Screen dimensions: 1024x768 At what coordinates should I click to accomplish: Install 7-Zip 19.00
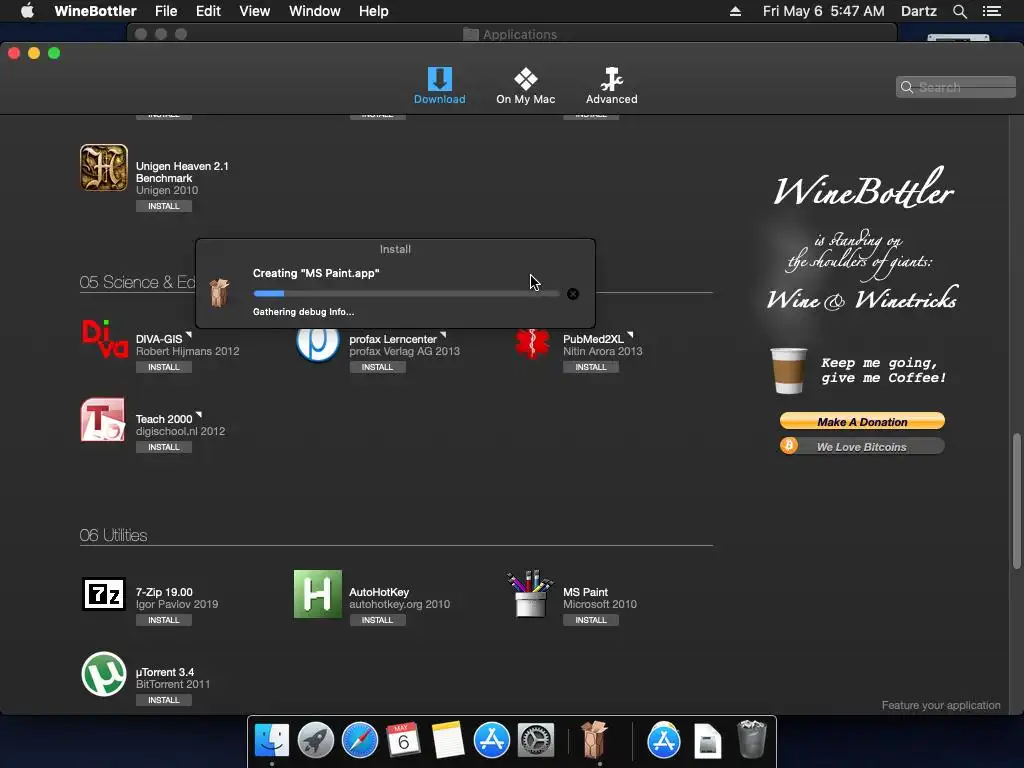pos(164,620)
